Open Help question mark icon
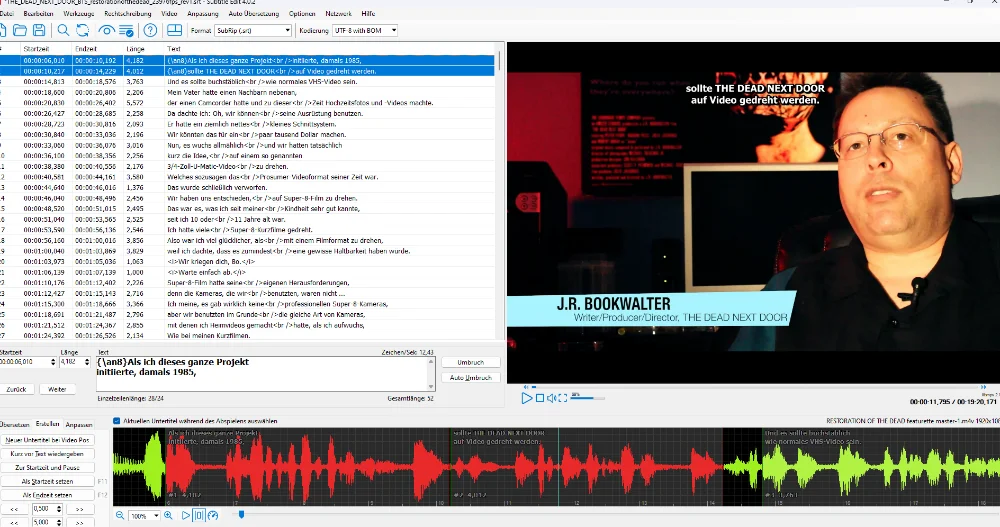1000x527 pixels. tap(151, 30)
